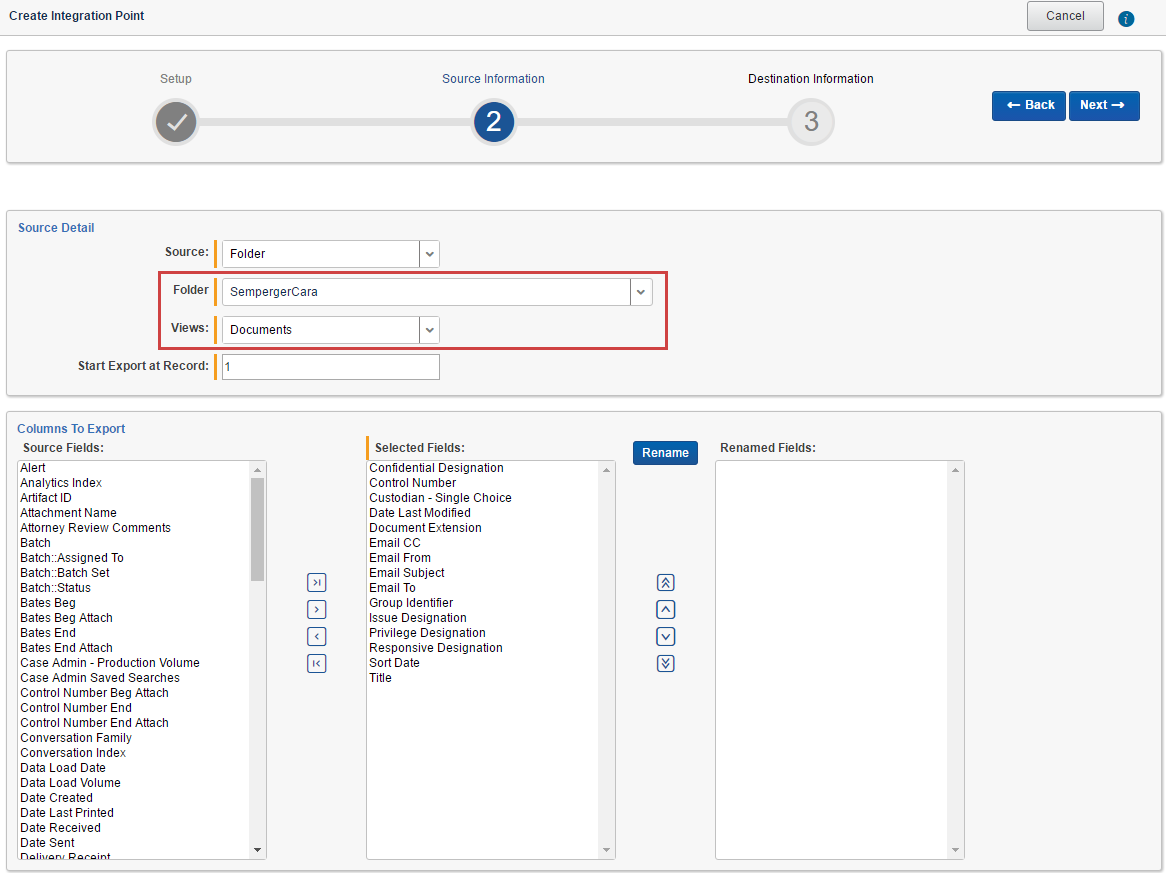Click the move field down icon
This screenshot has width=1166, height=873.
[x=666, y=637]
